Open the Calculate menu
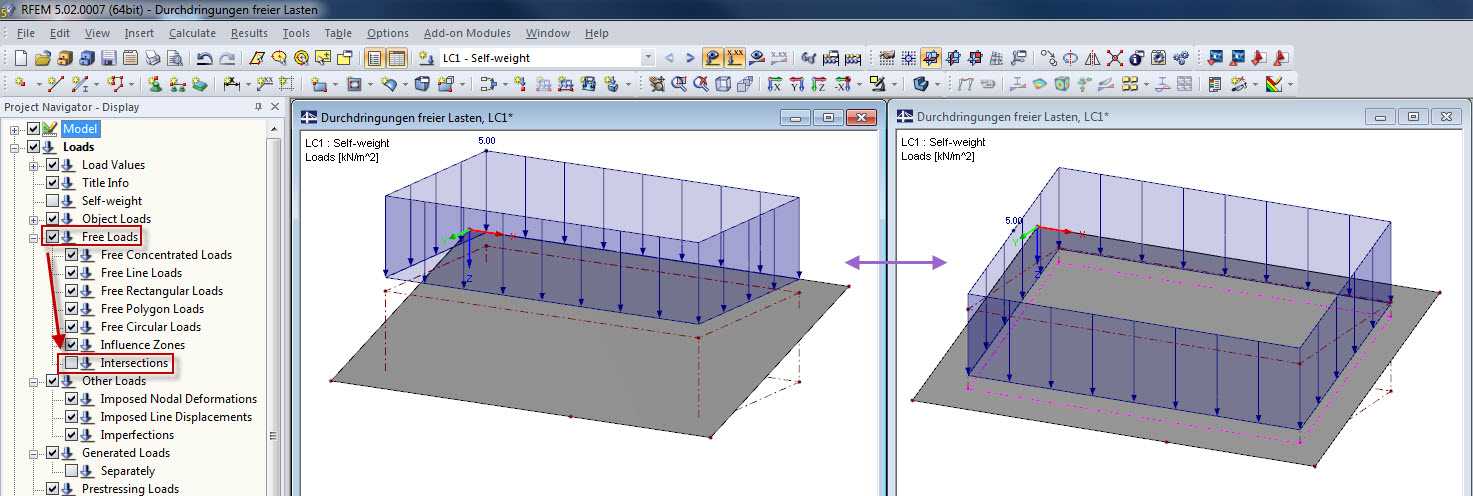1473x496 pixels. [192, 33]
